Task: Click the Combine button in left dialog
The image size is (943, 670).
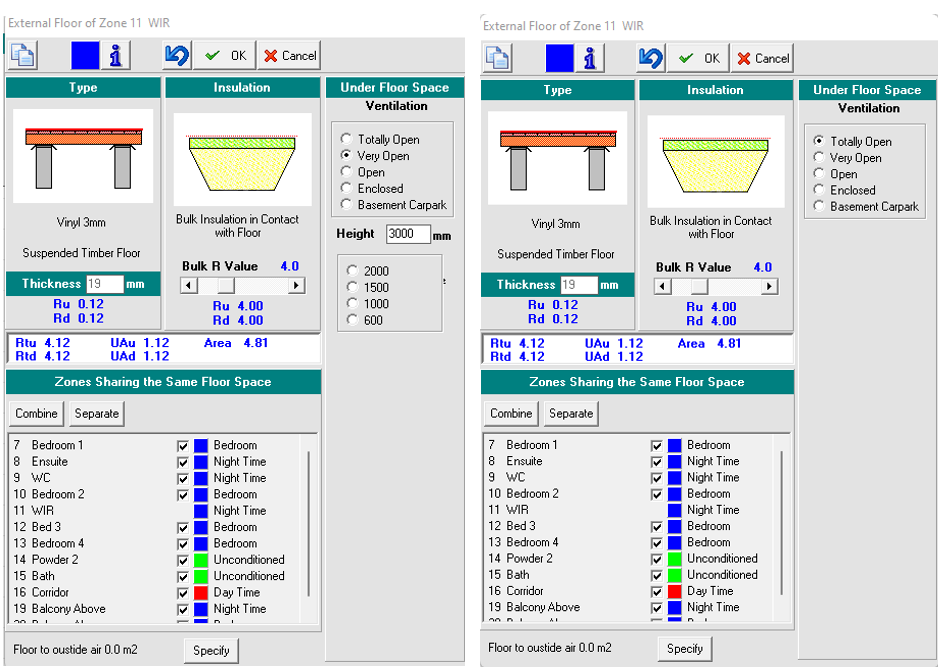Action: (36, 413)
